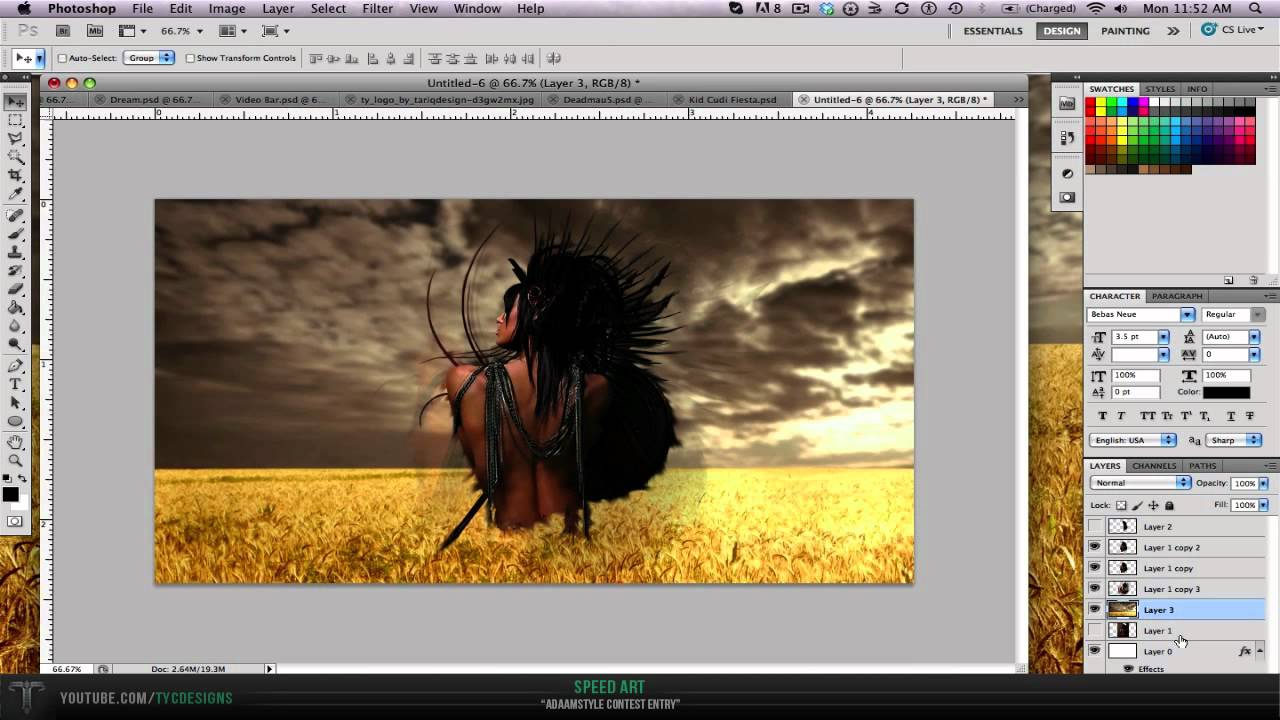This screenshot has width=1280, height=720.
Task: Select the Eyedropper tool
Action: pos(16,195)
